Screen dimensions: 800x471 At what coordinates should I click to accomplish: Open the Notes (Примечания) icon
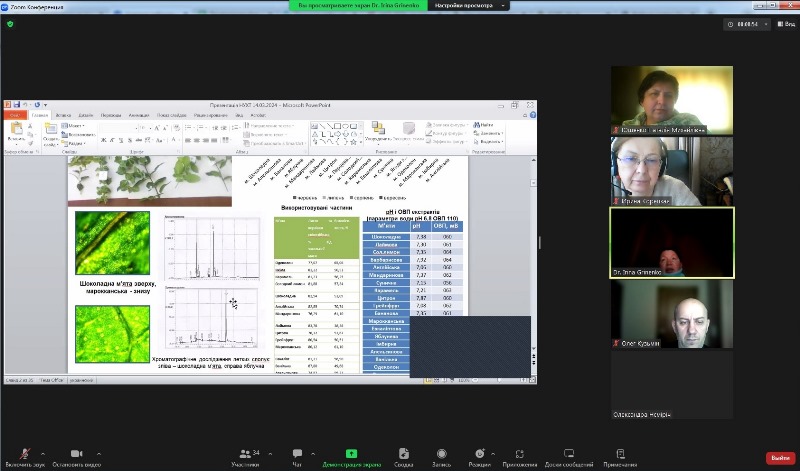pyautogui.click(x=620, y=453)
